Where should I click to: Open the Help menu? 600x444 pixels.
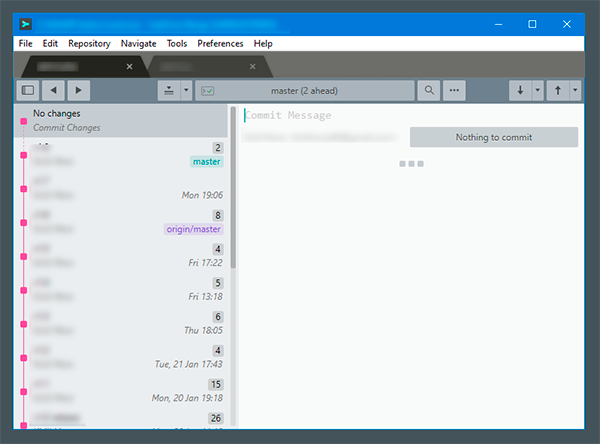pyautogui.click(x=263, y=44)
